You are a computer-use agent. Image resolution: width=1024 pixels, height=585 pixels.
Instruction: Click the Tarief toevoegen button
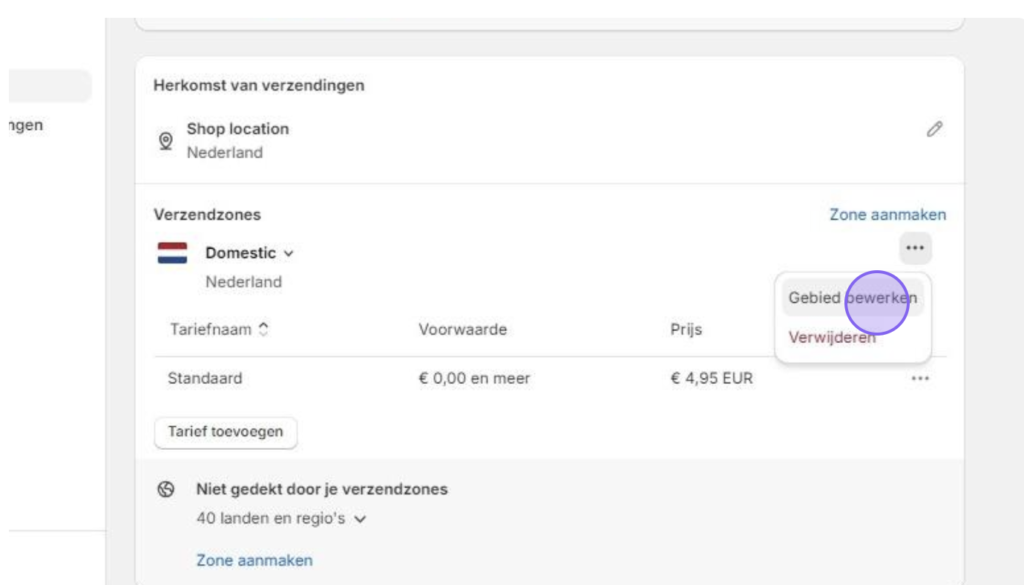tap(225, 432)
